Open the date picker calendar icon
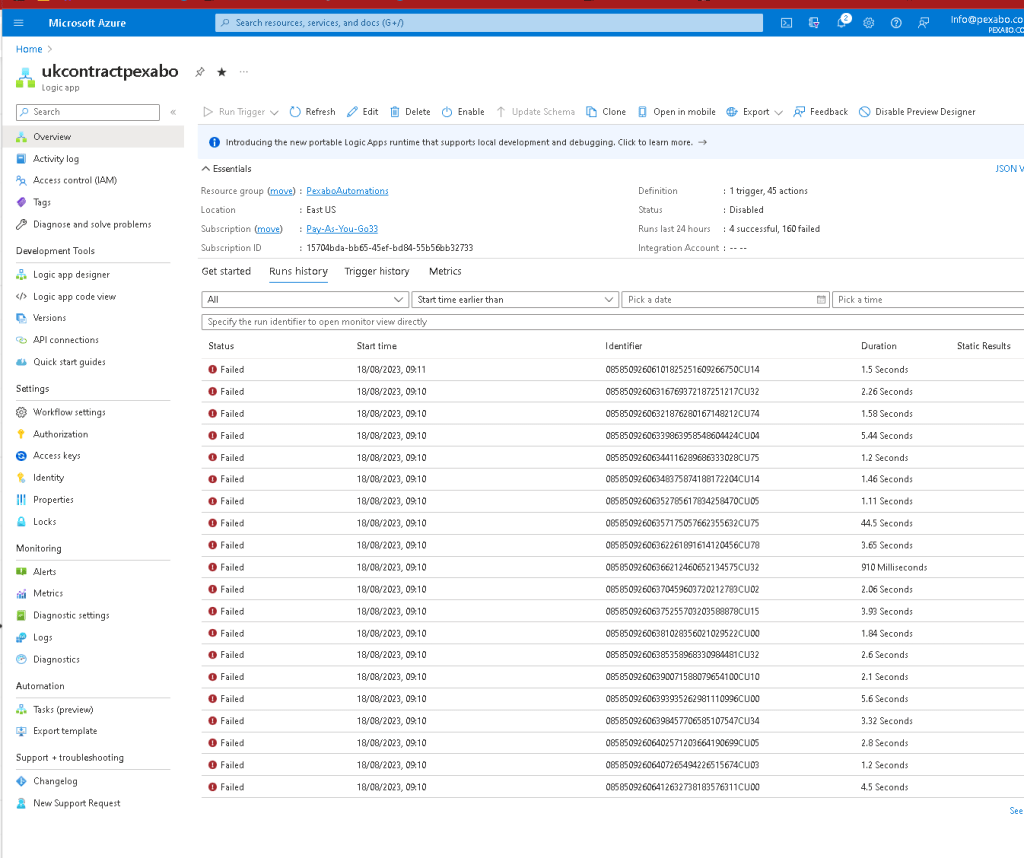 click(x=821, y=300)
